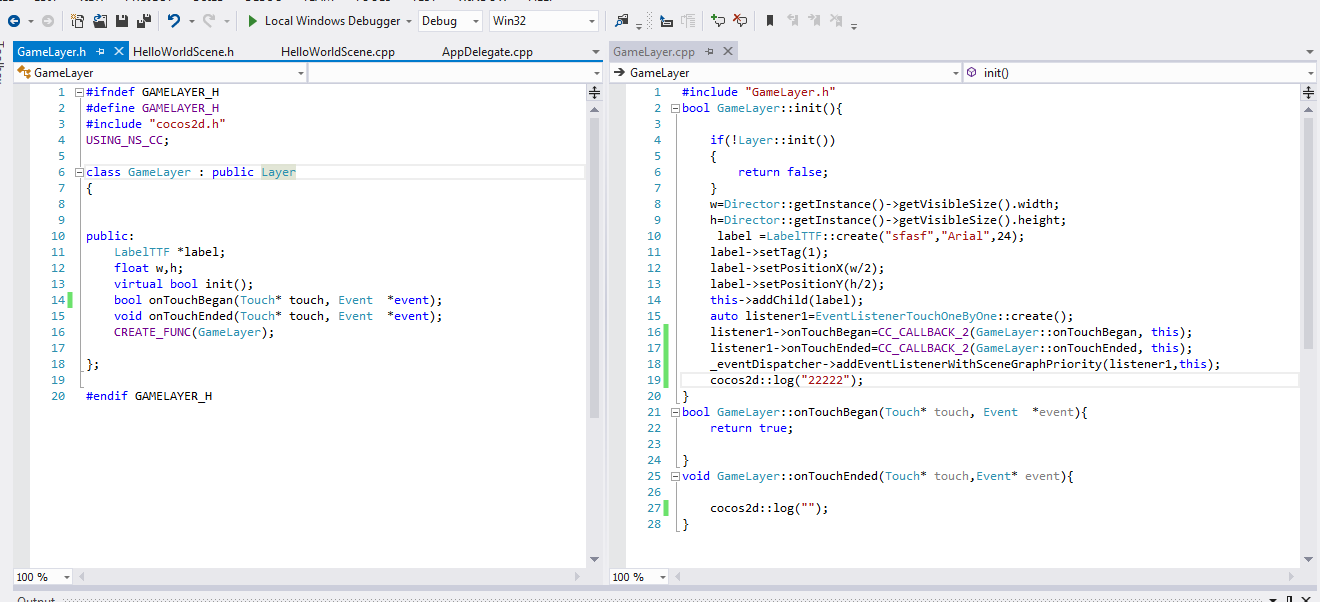This screenshot has height=602, width=1320.
Task: Click the Redo toolbar icon
Action: coord(209,20)
